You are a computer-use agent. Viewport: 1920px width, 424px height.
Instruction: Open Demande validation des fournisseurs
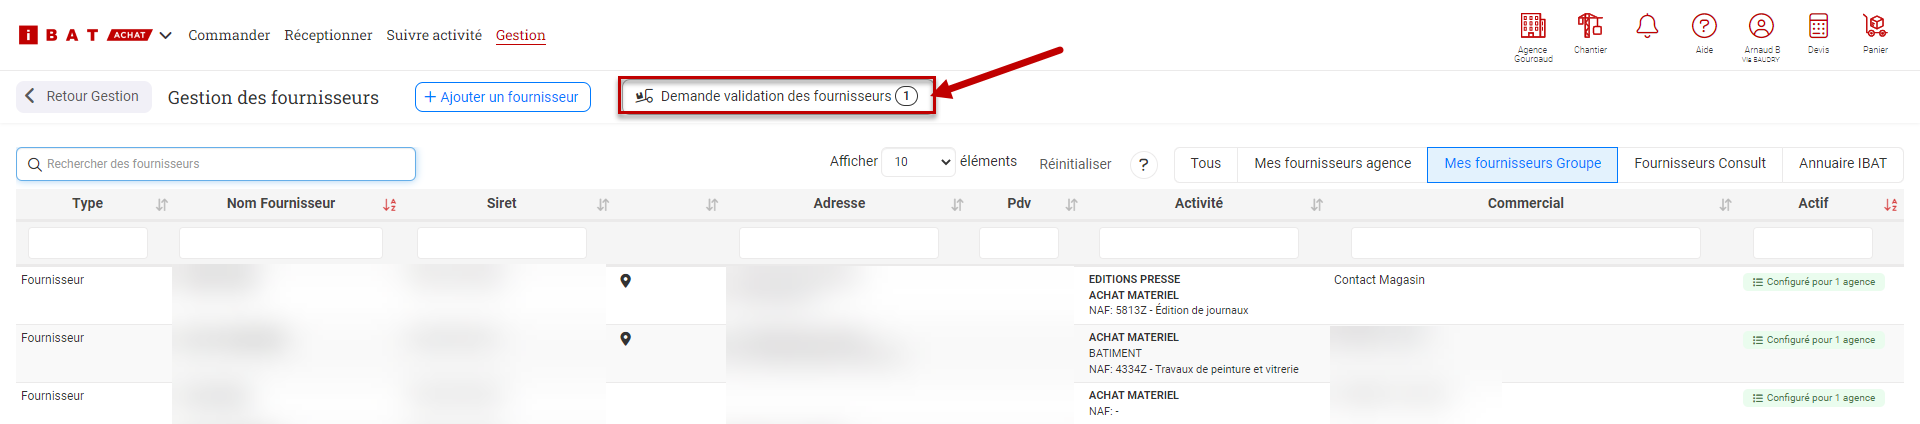pyautogui.click(x=776, y=96)
